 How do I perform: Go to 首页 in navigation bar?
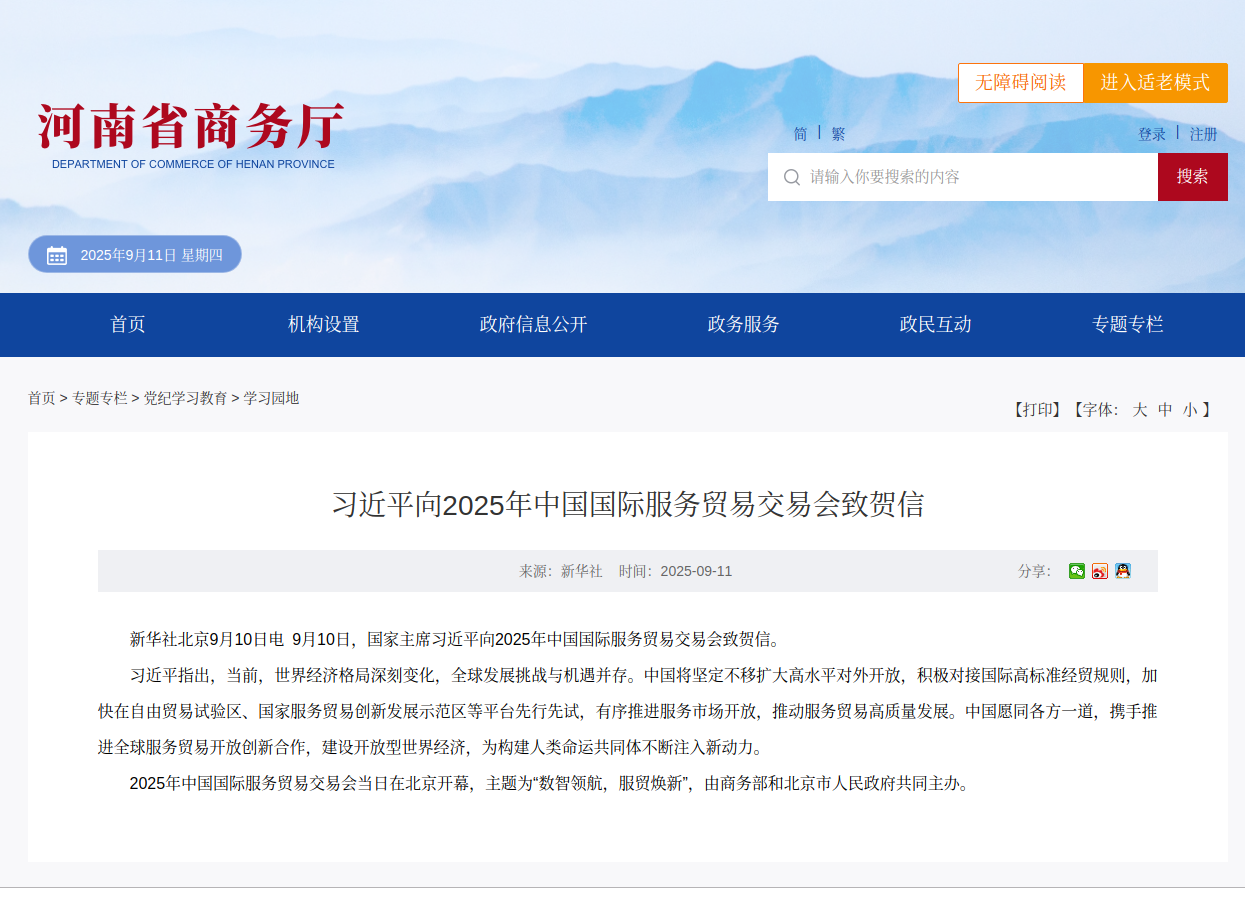tap(128, 324)
